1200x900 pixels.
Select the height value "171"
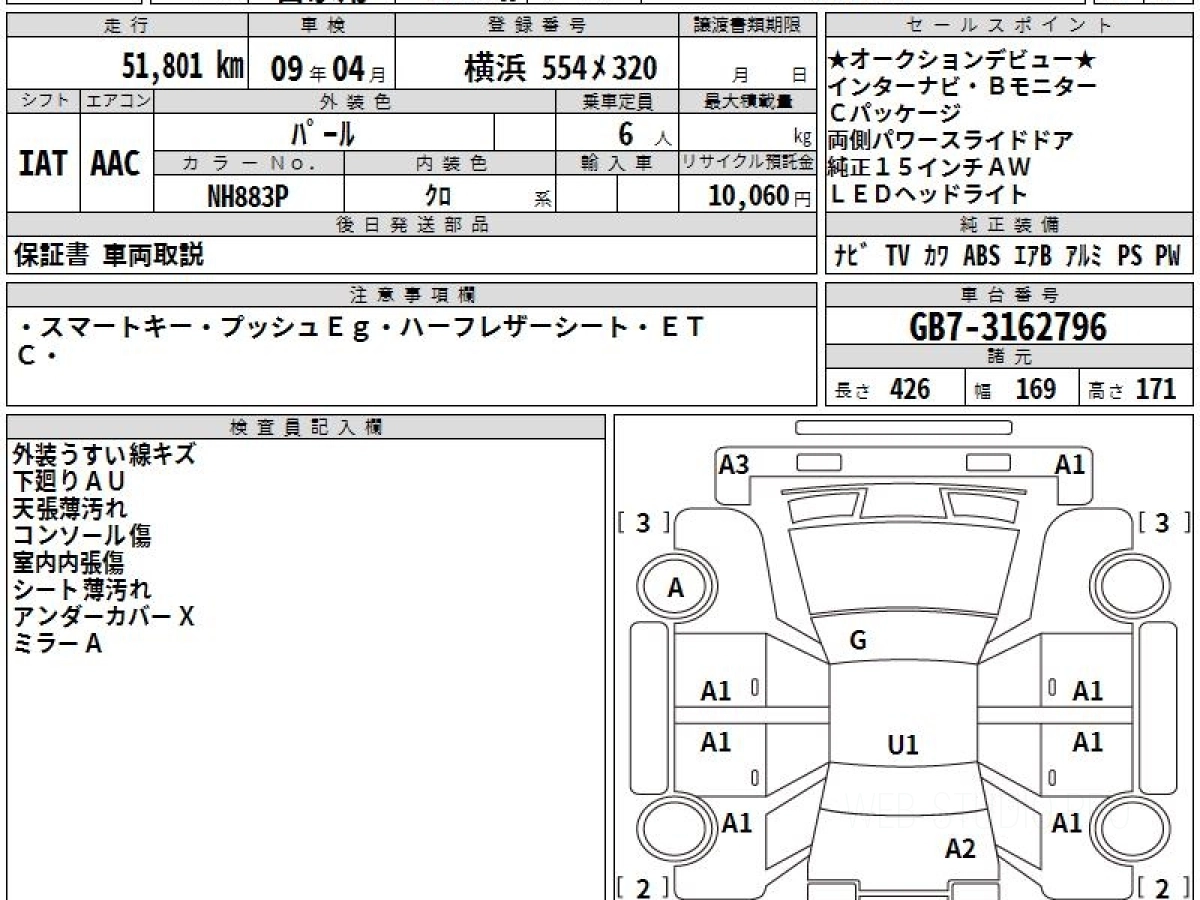click(x=1156, y=389)
